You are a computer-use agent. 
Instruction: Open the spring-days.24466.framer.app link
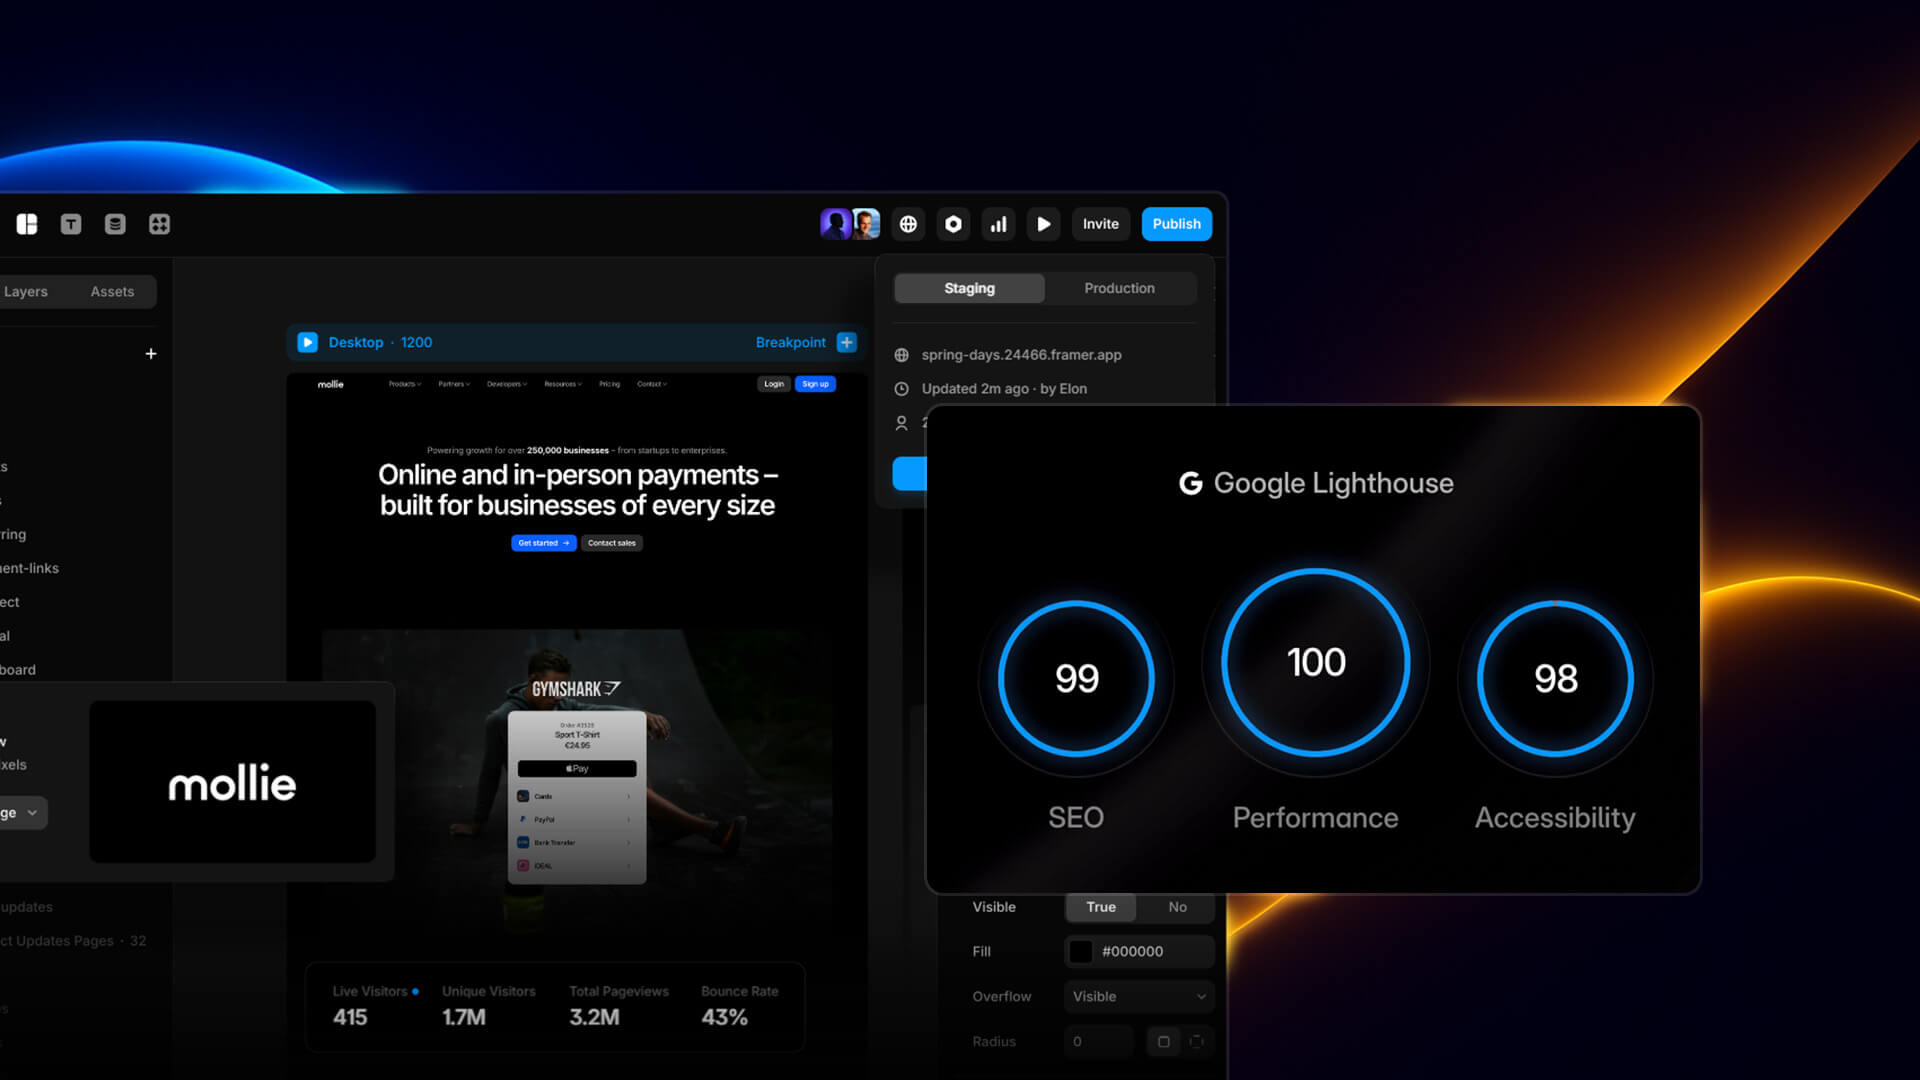(1021, 355)
